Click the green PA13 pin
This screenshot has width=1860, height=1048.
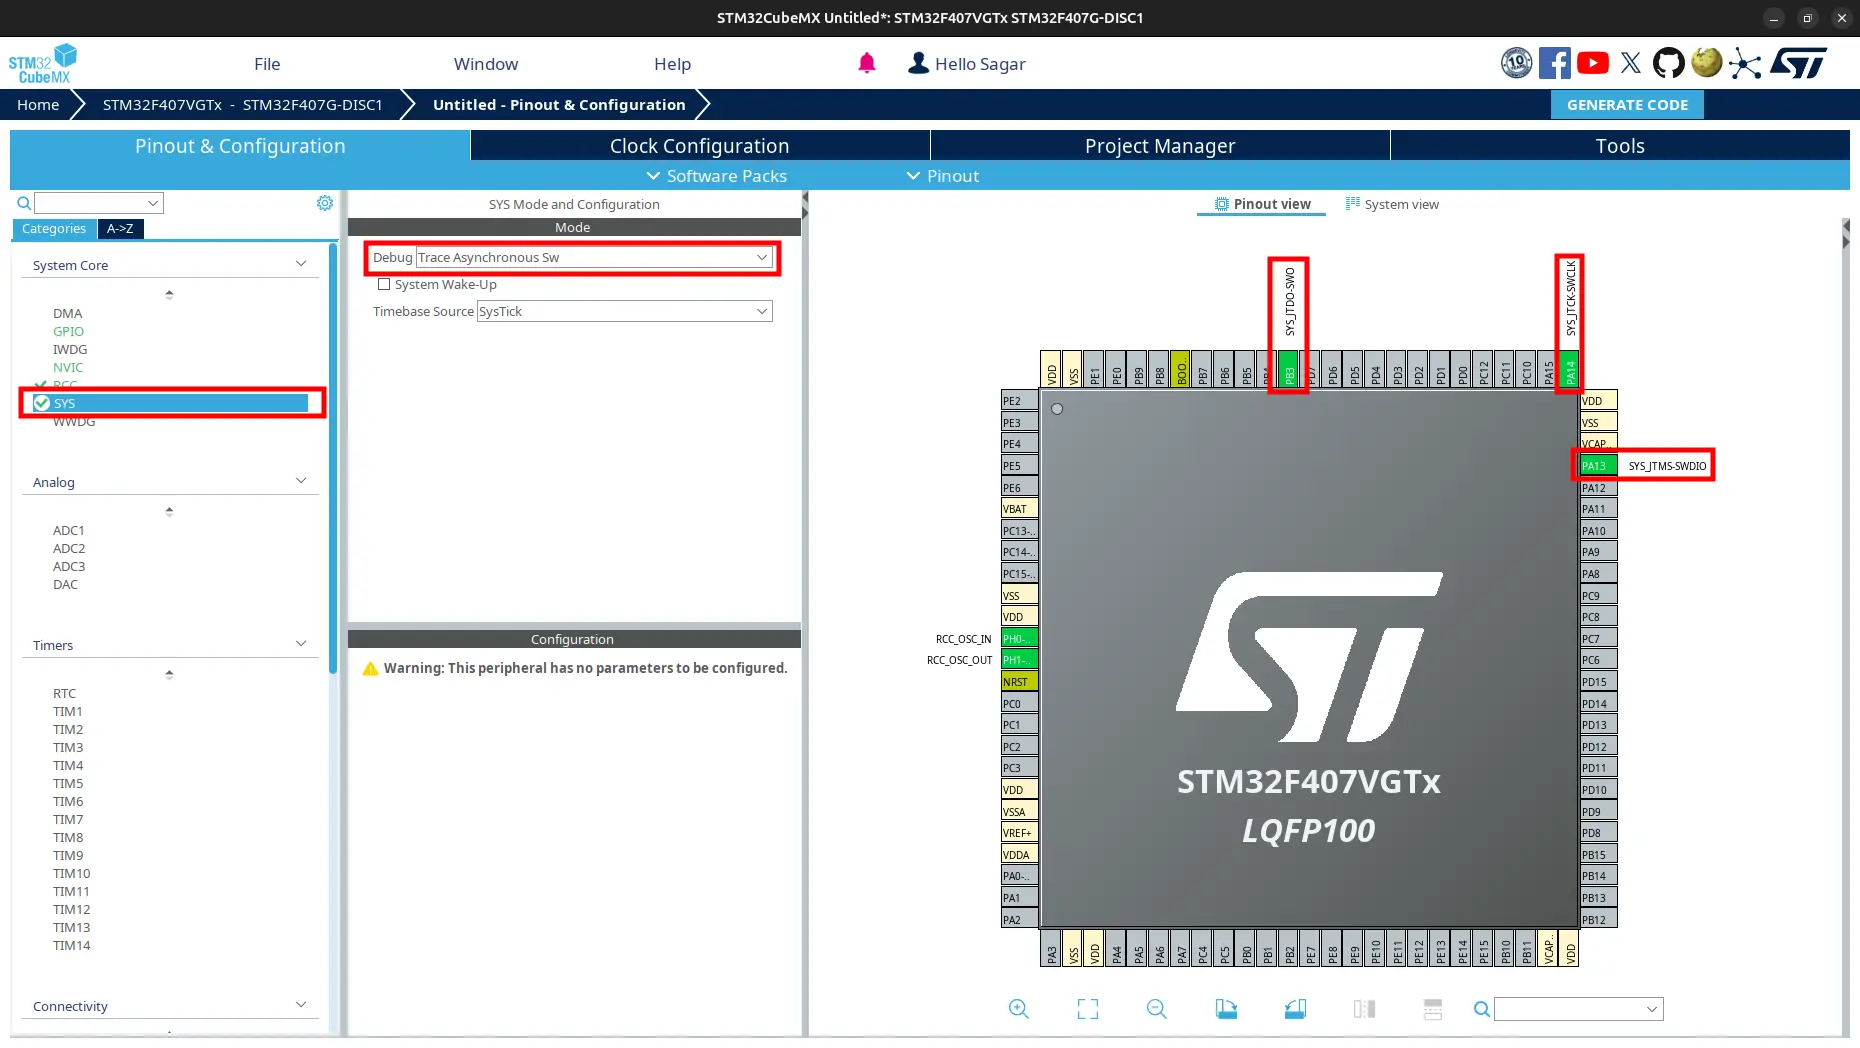coord(1598,466)
